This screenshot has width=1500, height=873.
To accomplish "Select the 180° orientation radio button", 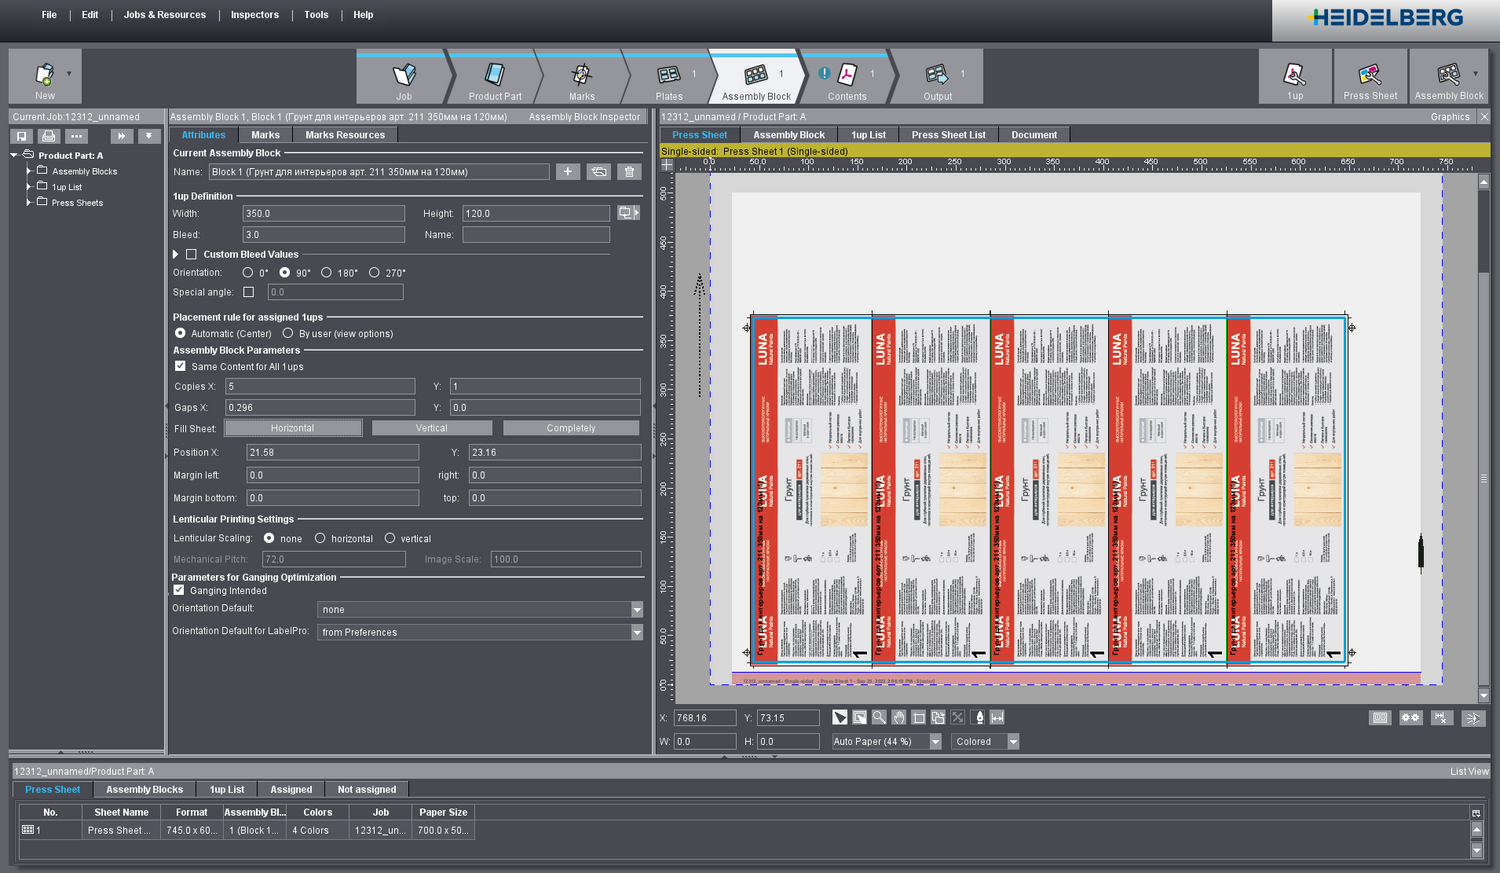I will (326, 272).
